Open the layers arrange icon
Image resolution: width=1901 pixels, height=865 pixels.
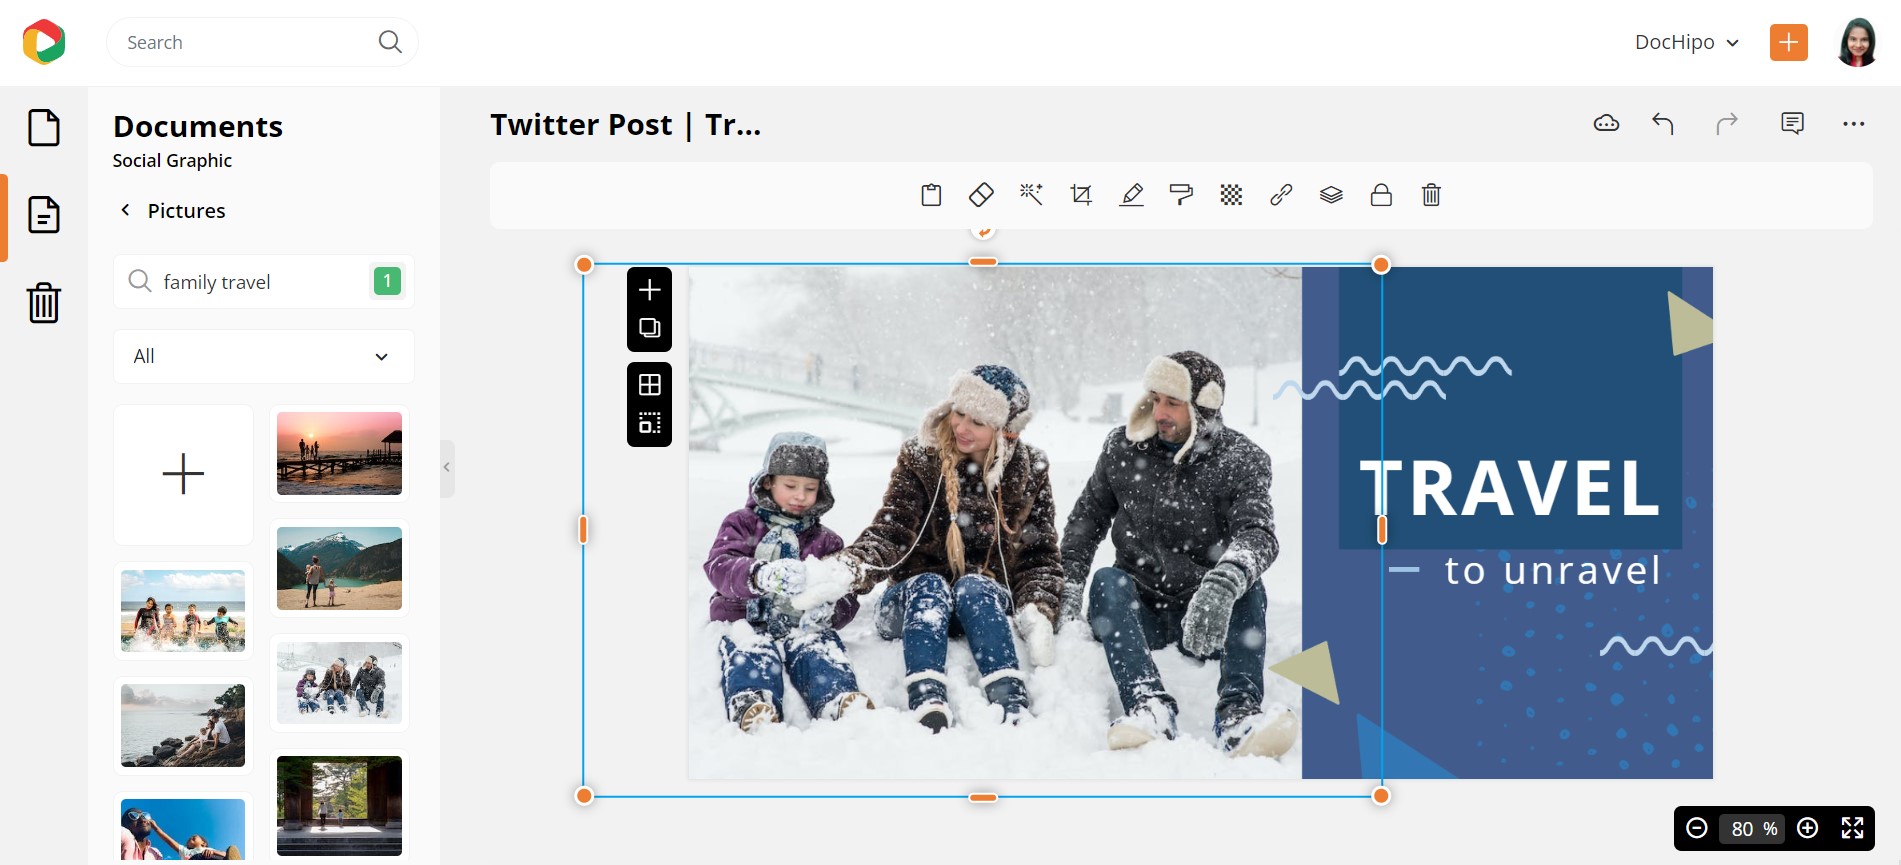click(x=1331, y=195)
